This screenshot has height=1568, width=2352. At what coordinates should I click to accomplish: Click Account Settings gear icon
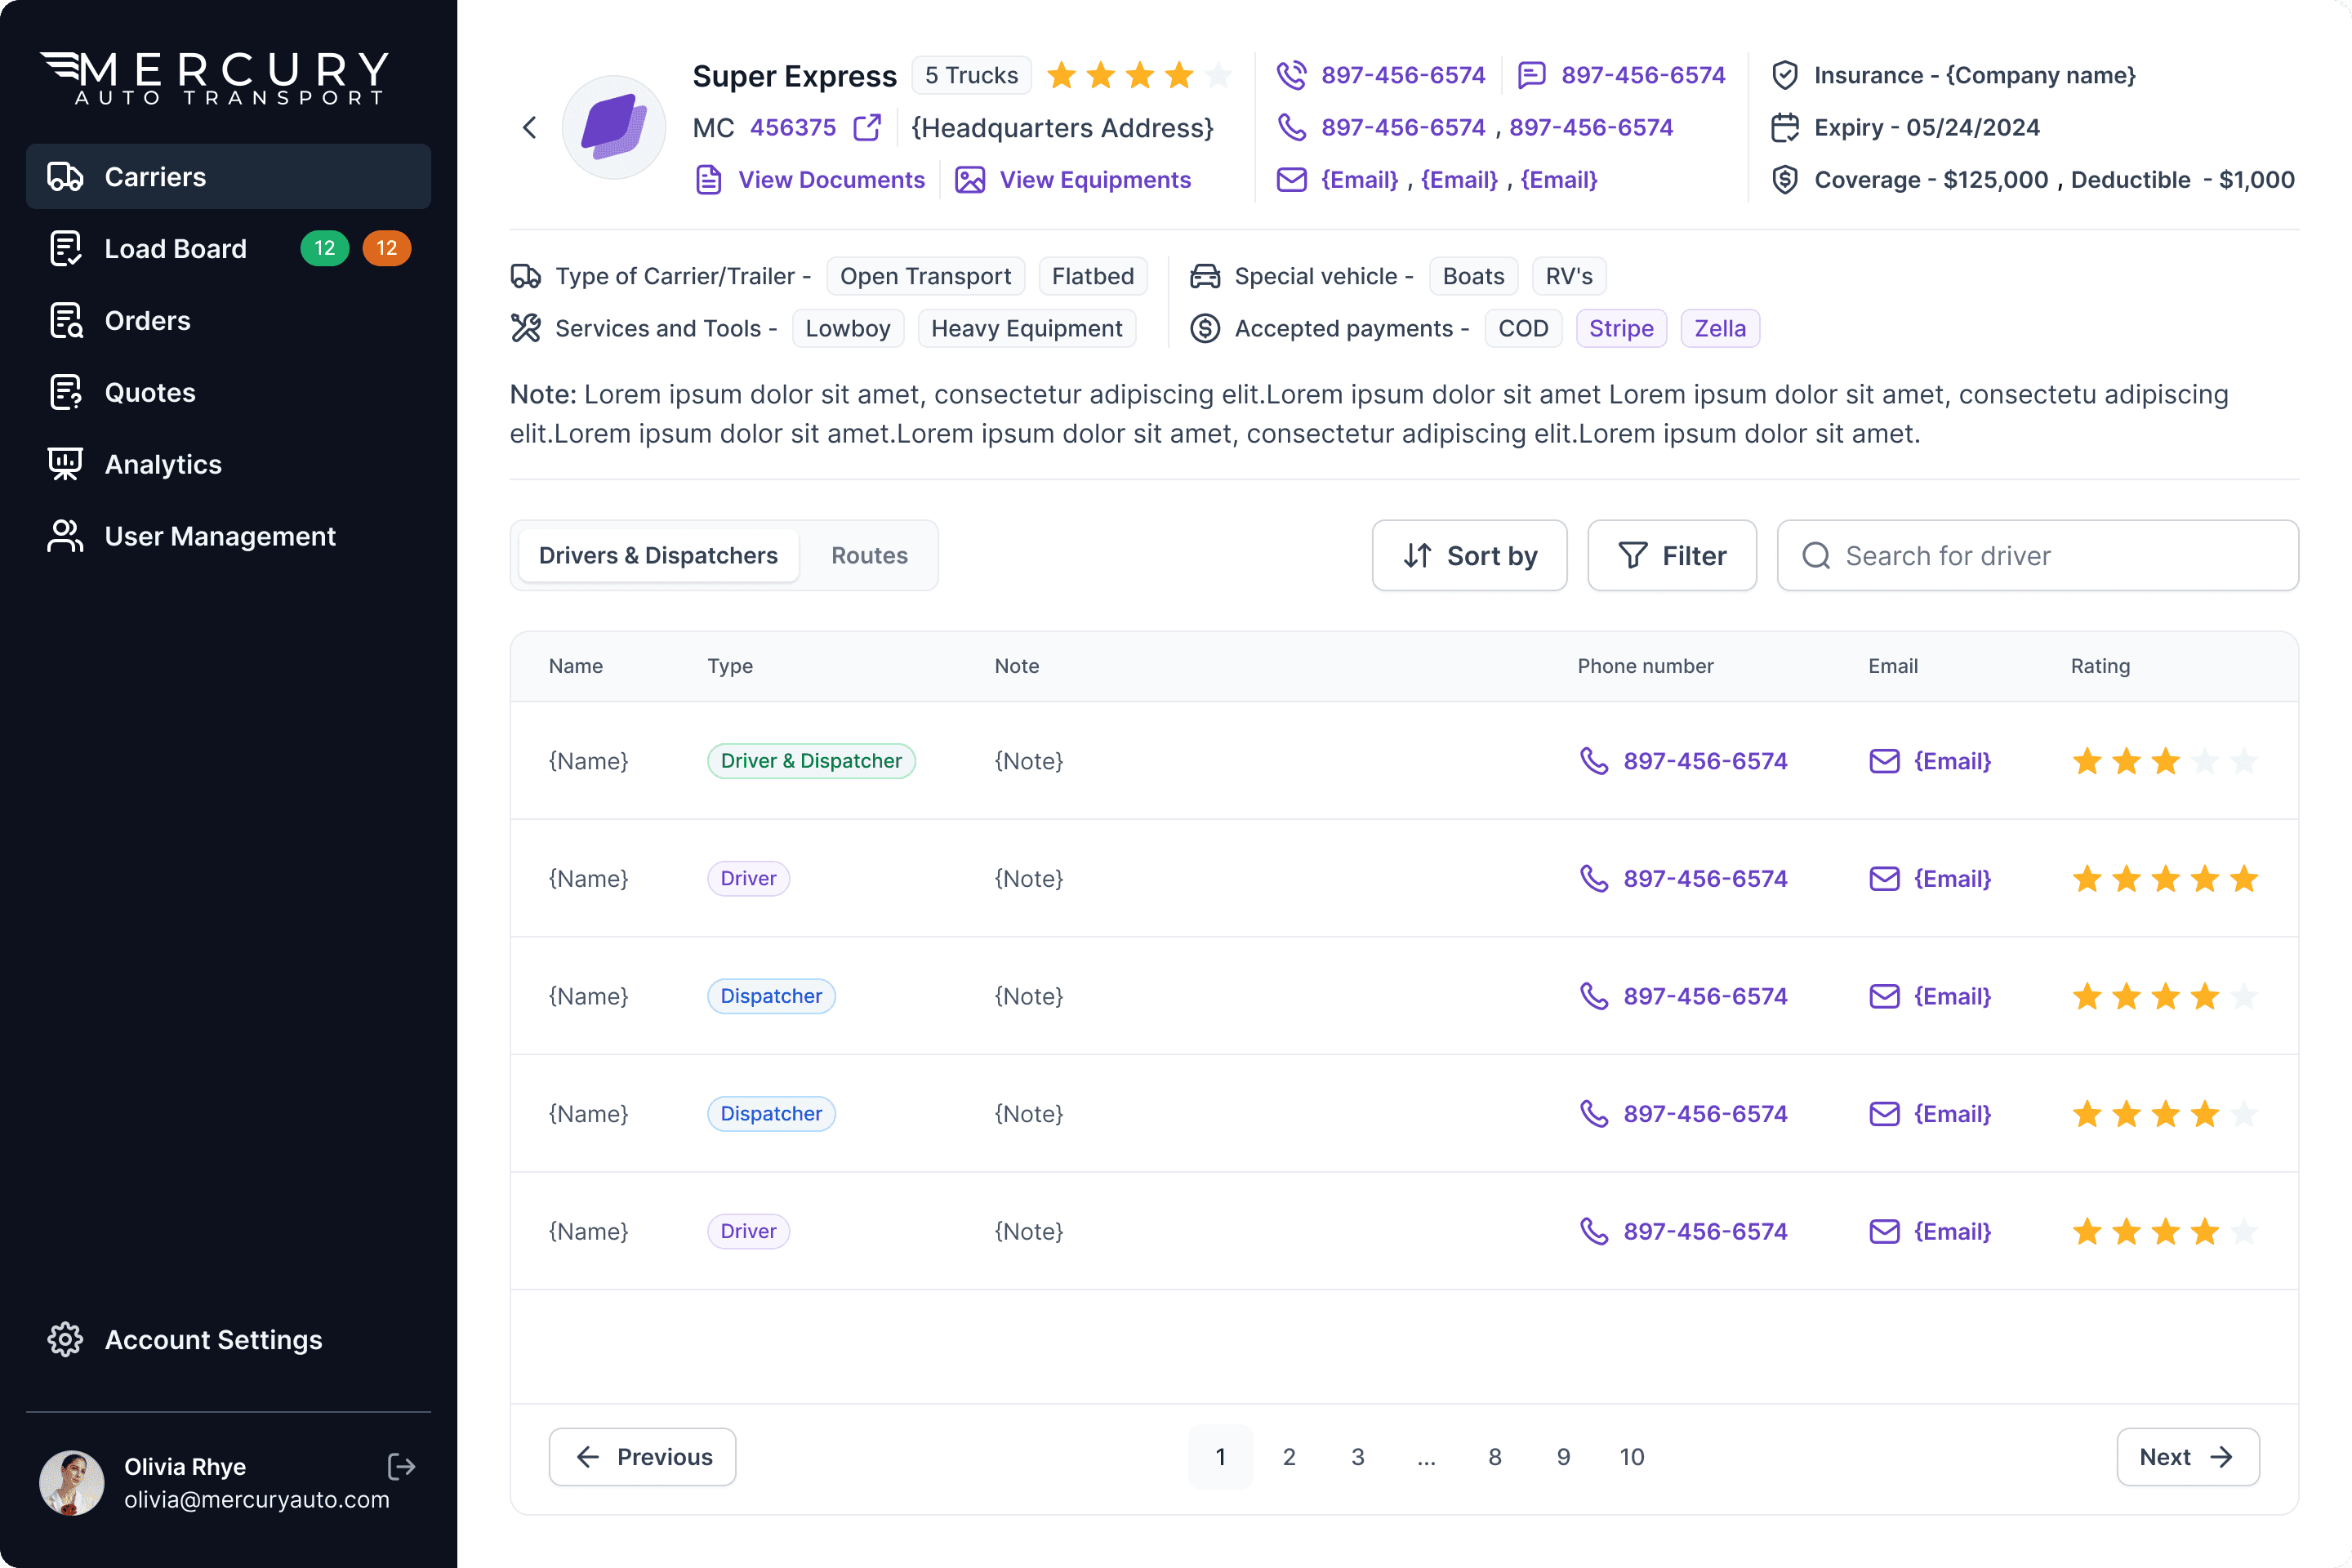tap(66, 1339)
